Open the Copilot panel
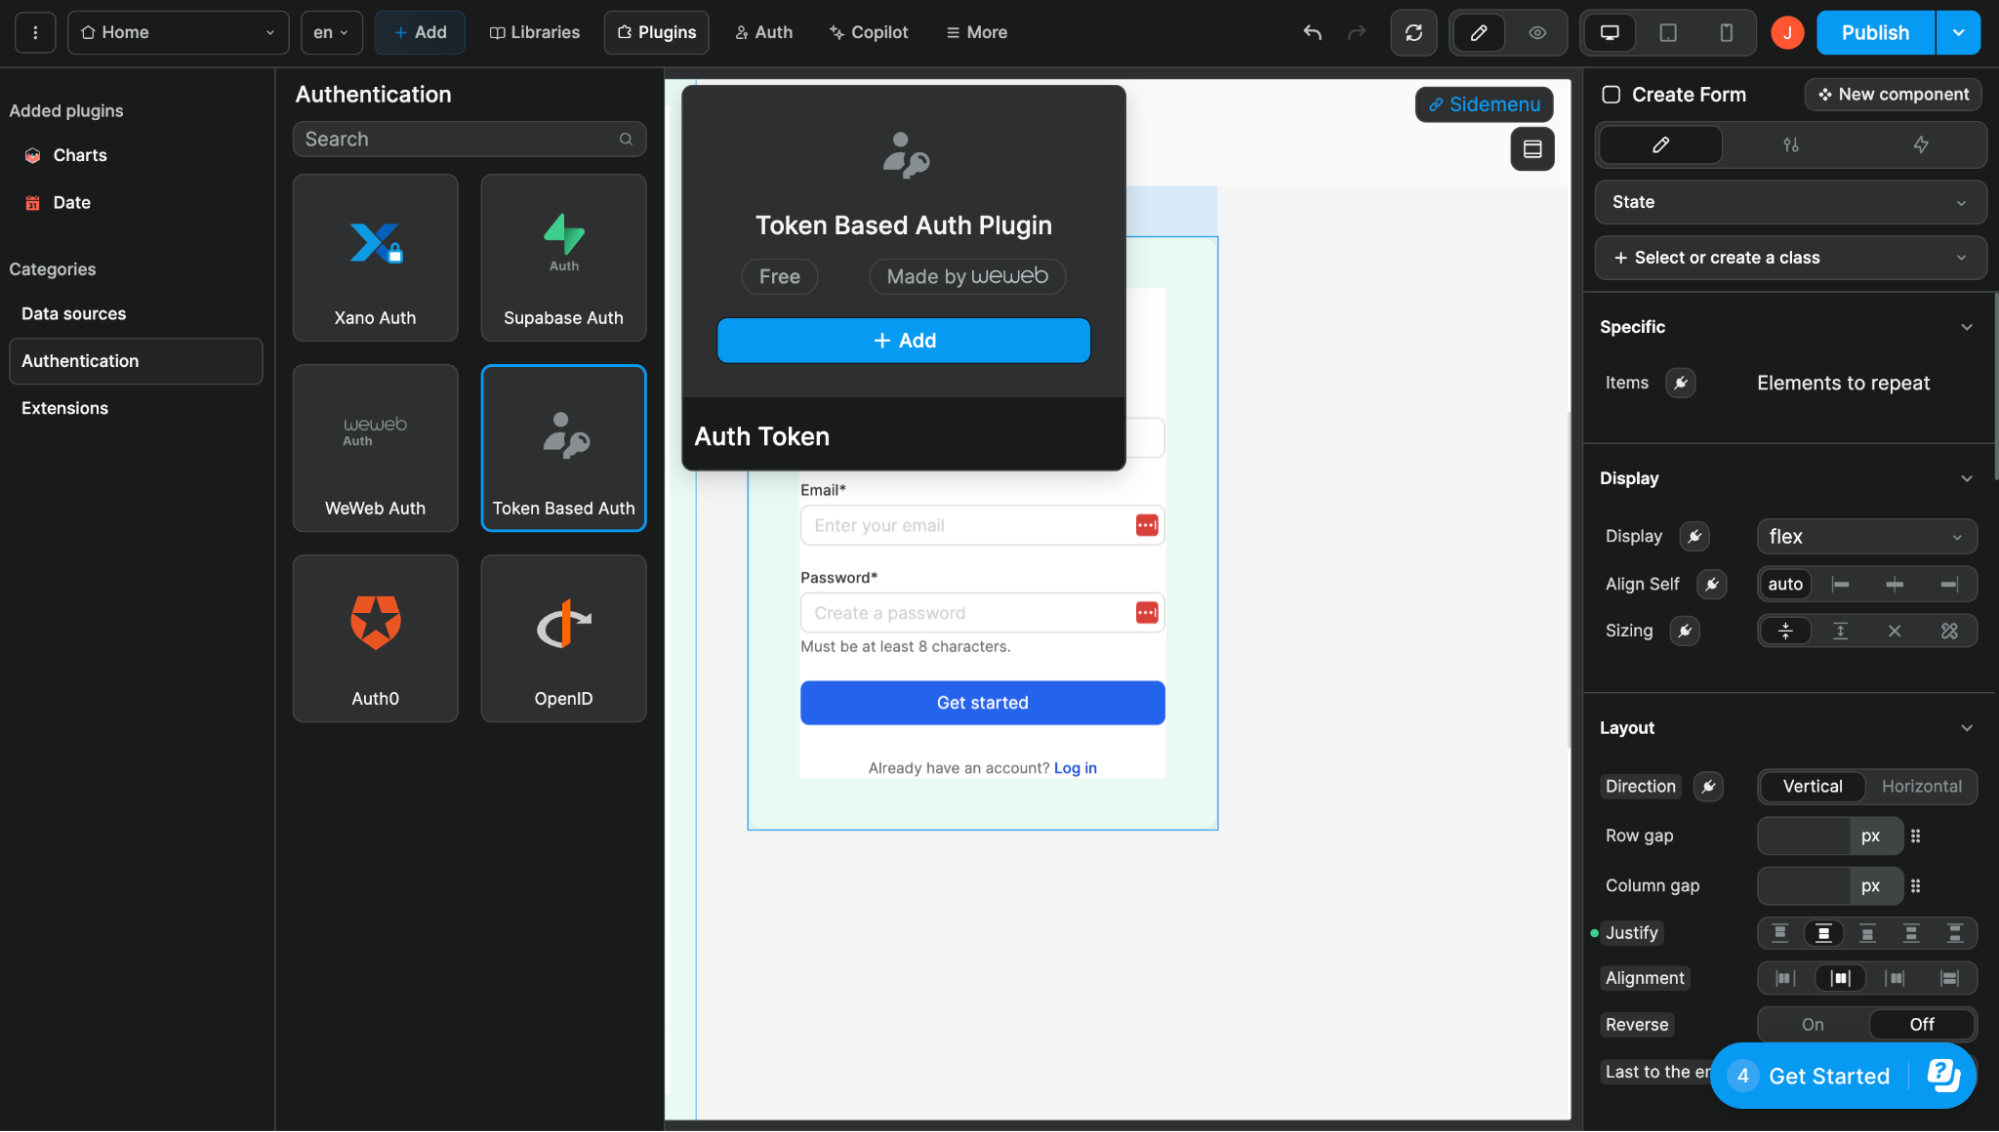The width and height of the screenshot is (1999, 1132). [867, 32]
